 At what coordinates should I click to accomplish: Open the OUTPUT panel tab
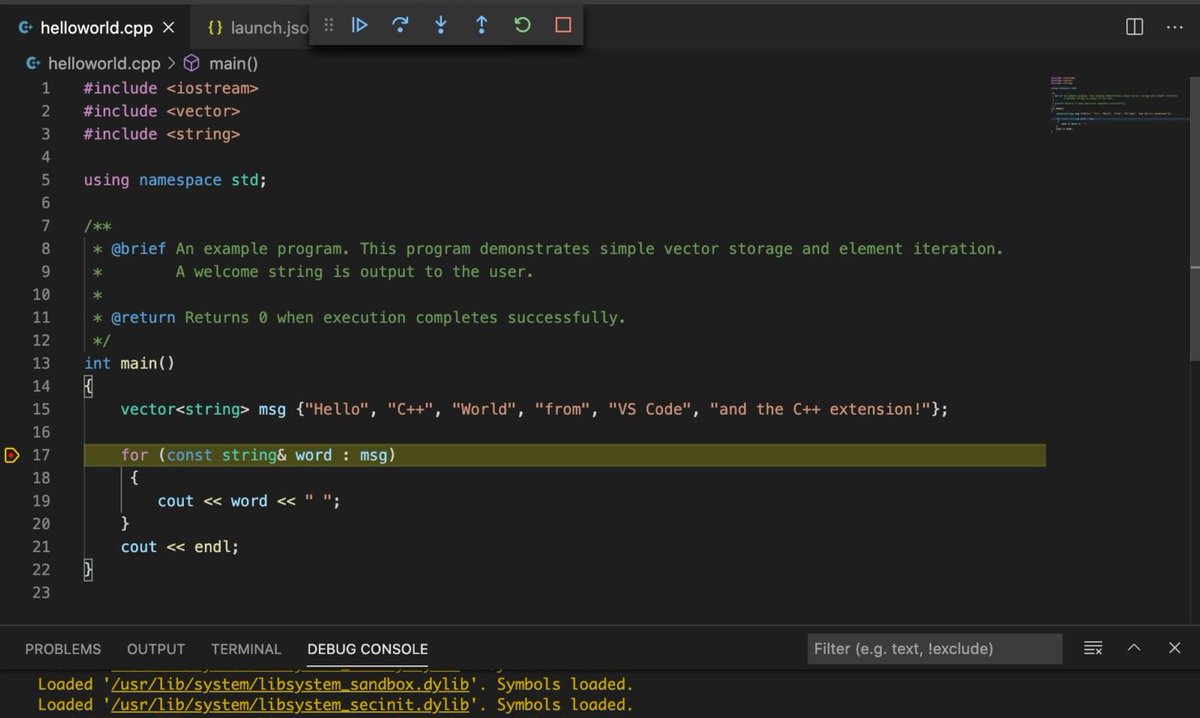point(156,649)
